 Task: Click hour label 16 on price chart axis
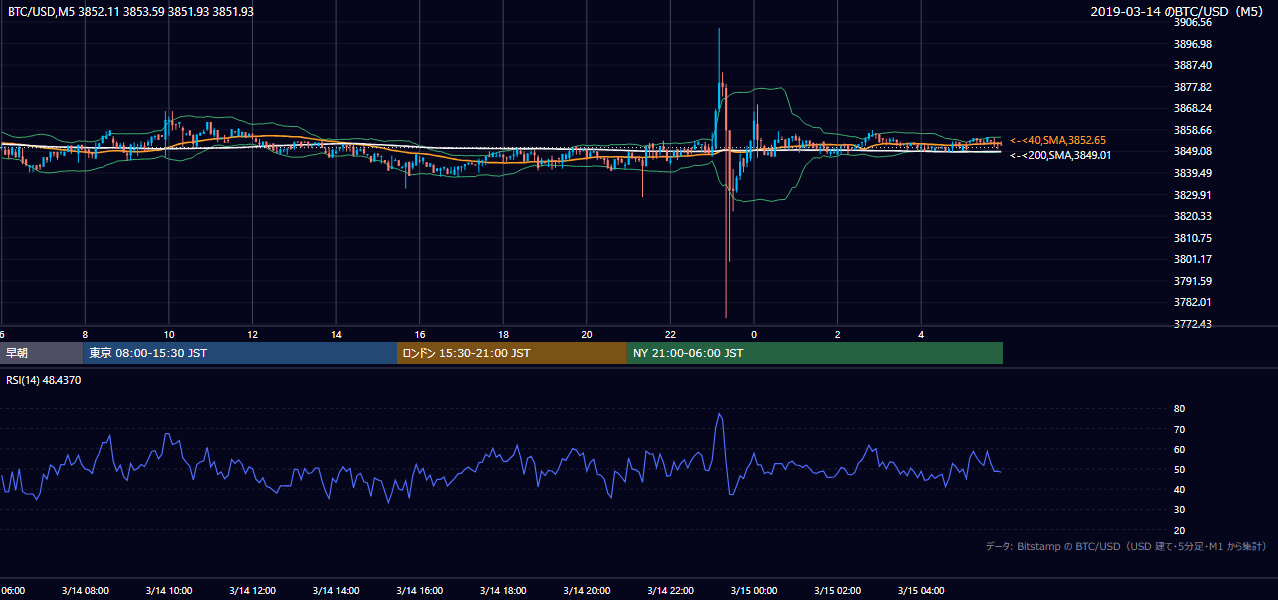pos(420,335)
